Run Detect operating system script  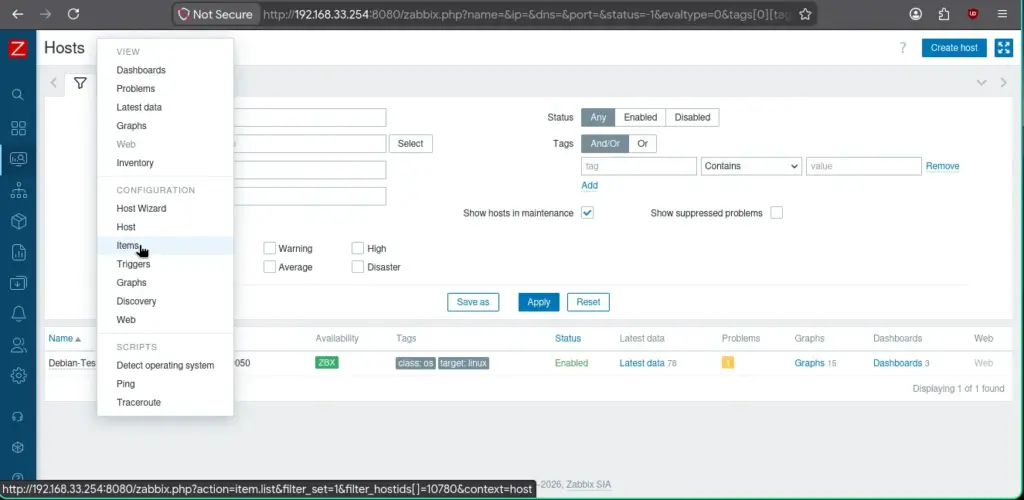point(165,366)
